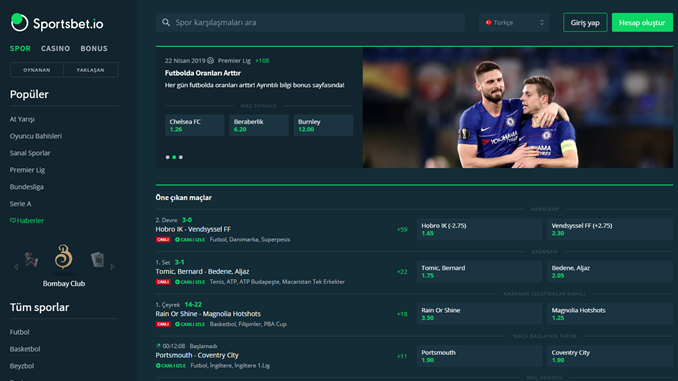
Task: Go to next casino carousel item arrow
Action: tap(112, 267)
